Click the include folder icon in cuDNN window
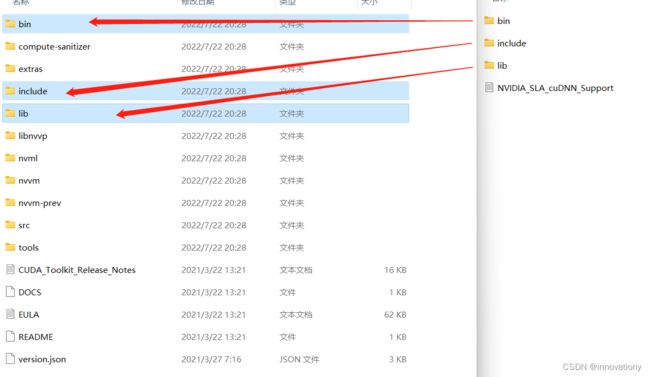The image size is (650, 377). point(489,43)
